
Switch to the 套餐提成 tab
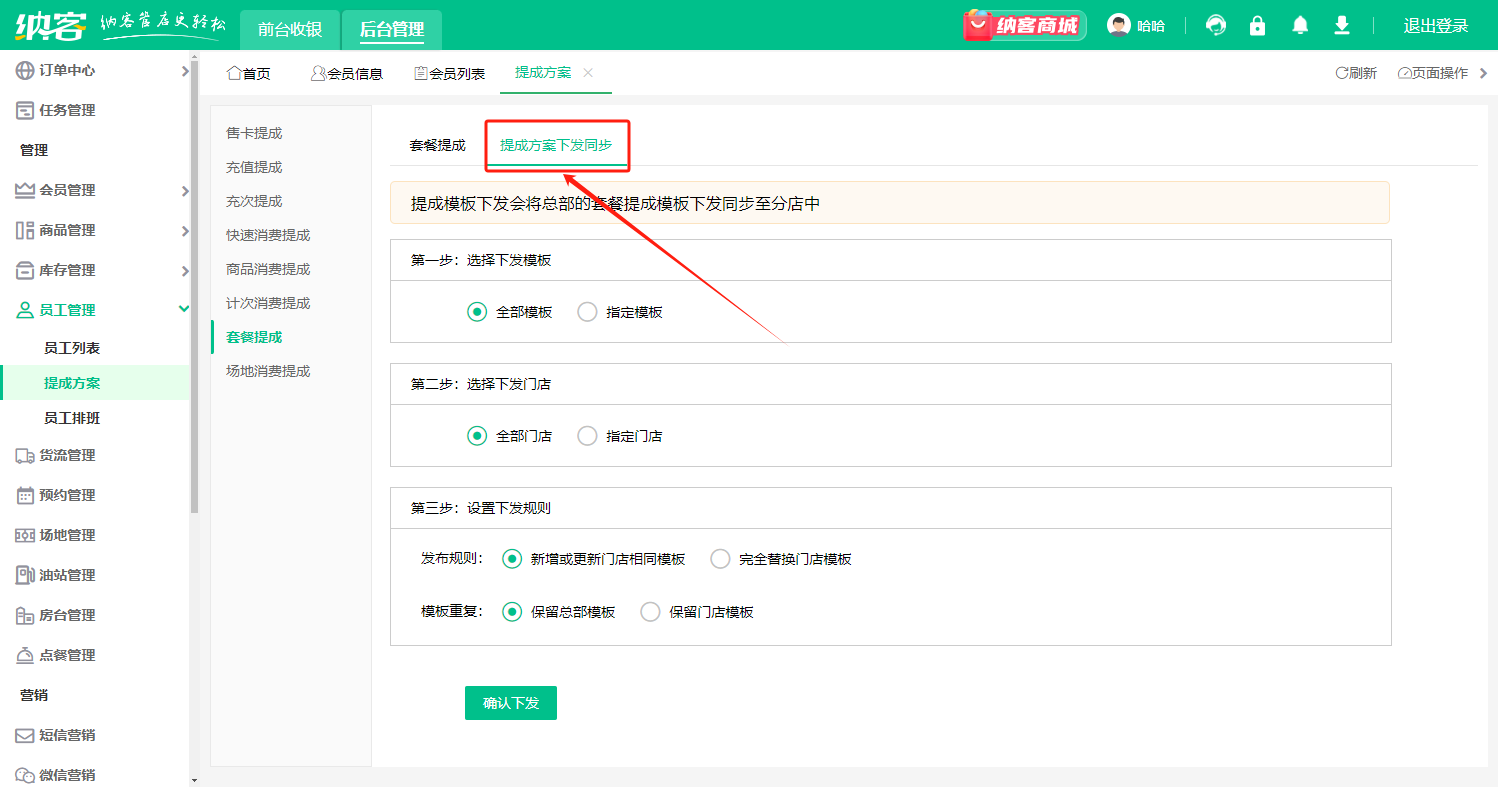tap(437, 145)
